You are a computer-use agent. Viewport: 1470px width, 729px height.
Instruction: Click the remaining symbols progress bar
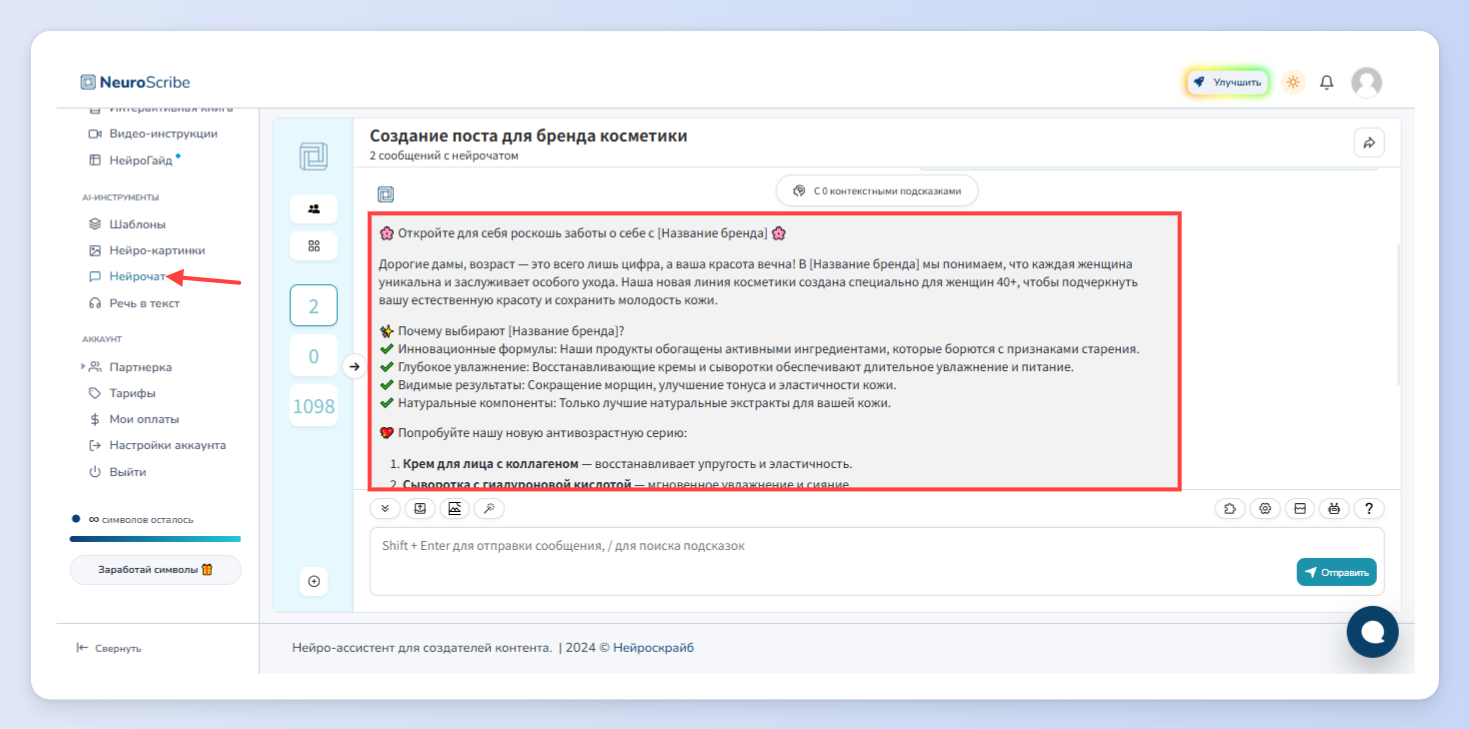[155, 538]
